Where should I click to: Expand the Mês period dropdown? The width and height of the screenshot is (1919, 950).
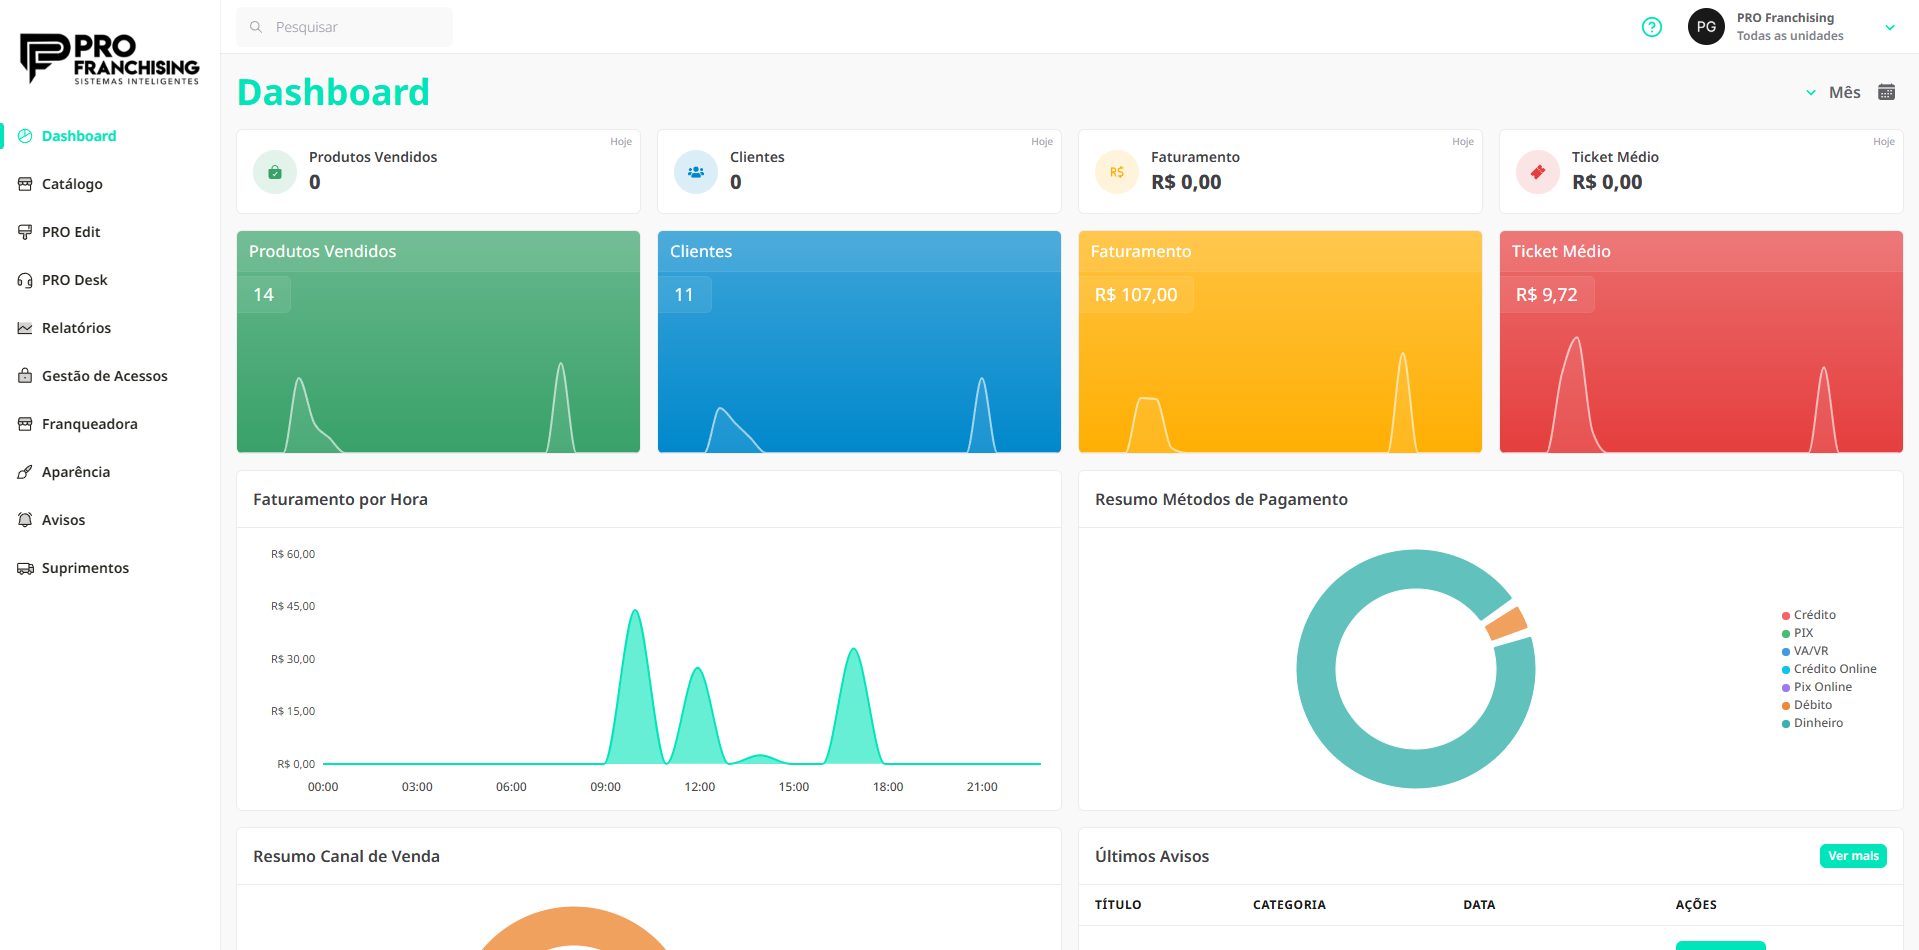pos(1834,92)
